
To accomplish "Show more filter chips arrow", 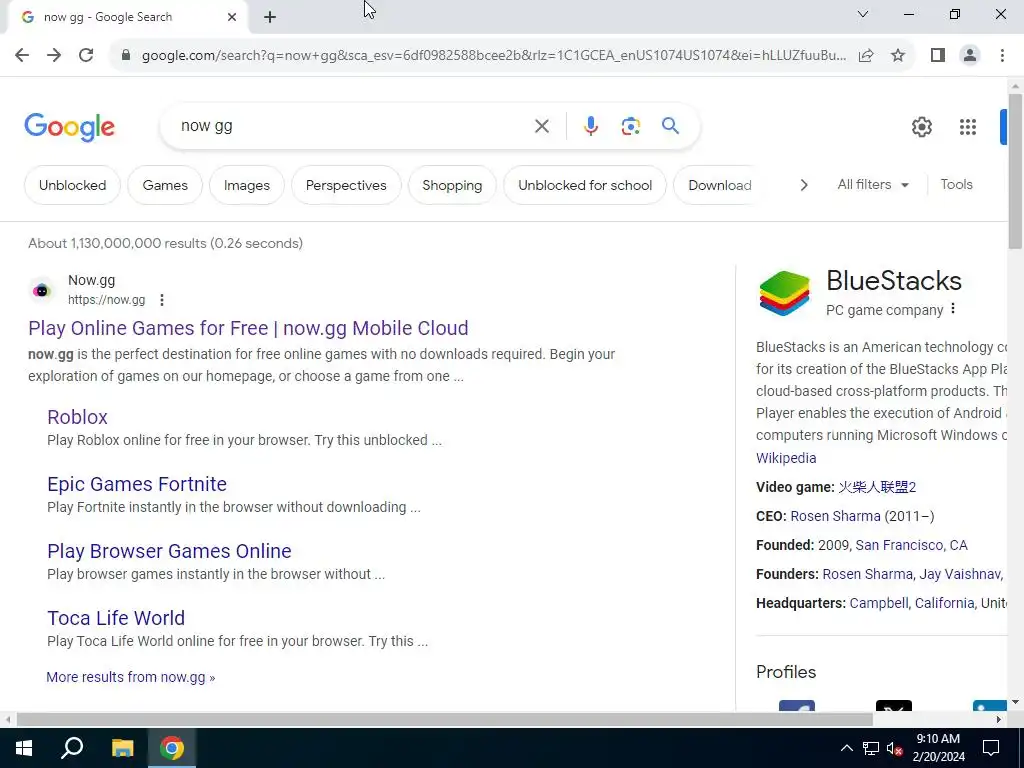I will coord(804,185).
